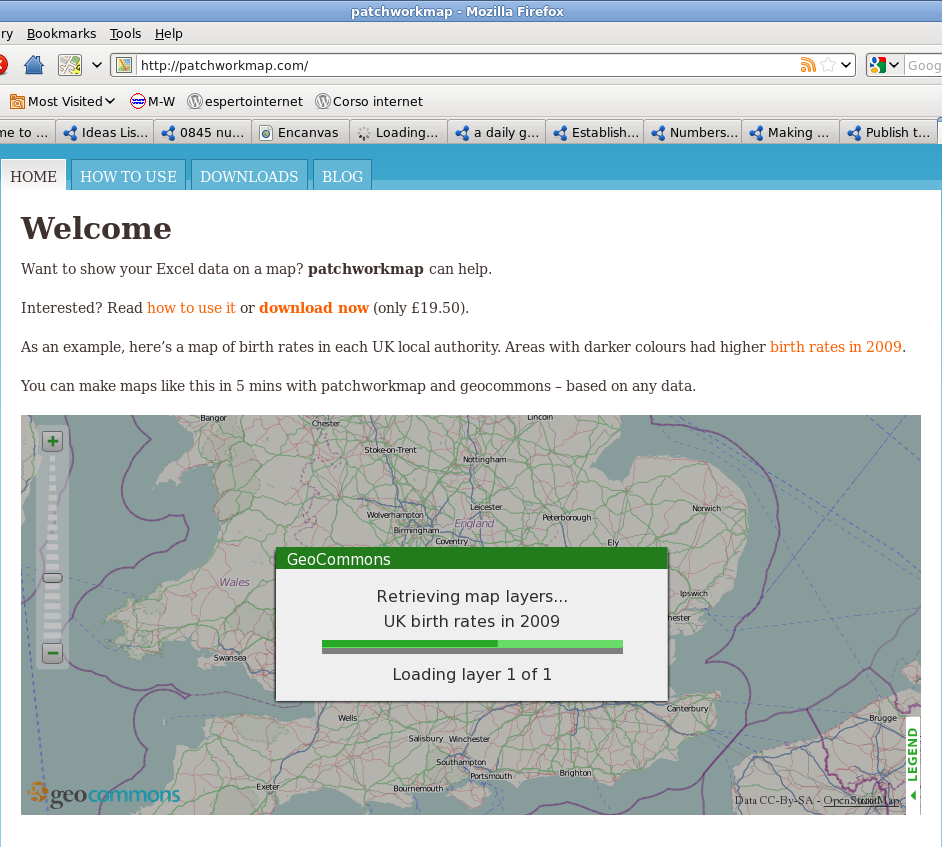Open the Corso internet bookmark
Viewport: 942px width, 847px height.
369,102
